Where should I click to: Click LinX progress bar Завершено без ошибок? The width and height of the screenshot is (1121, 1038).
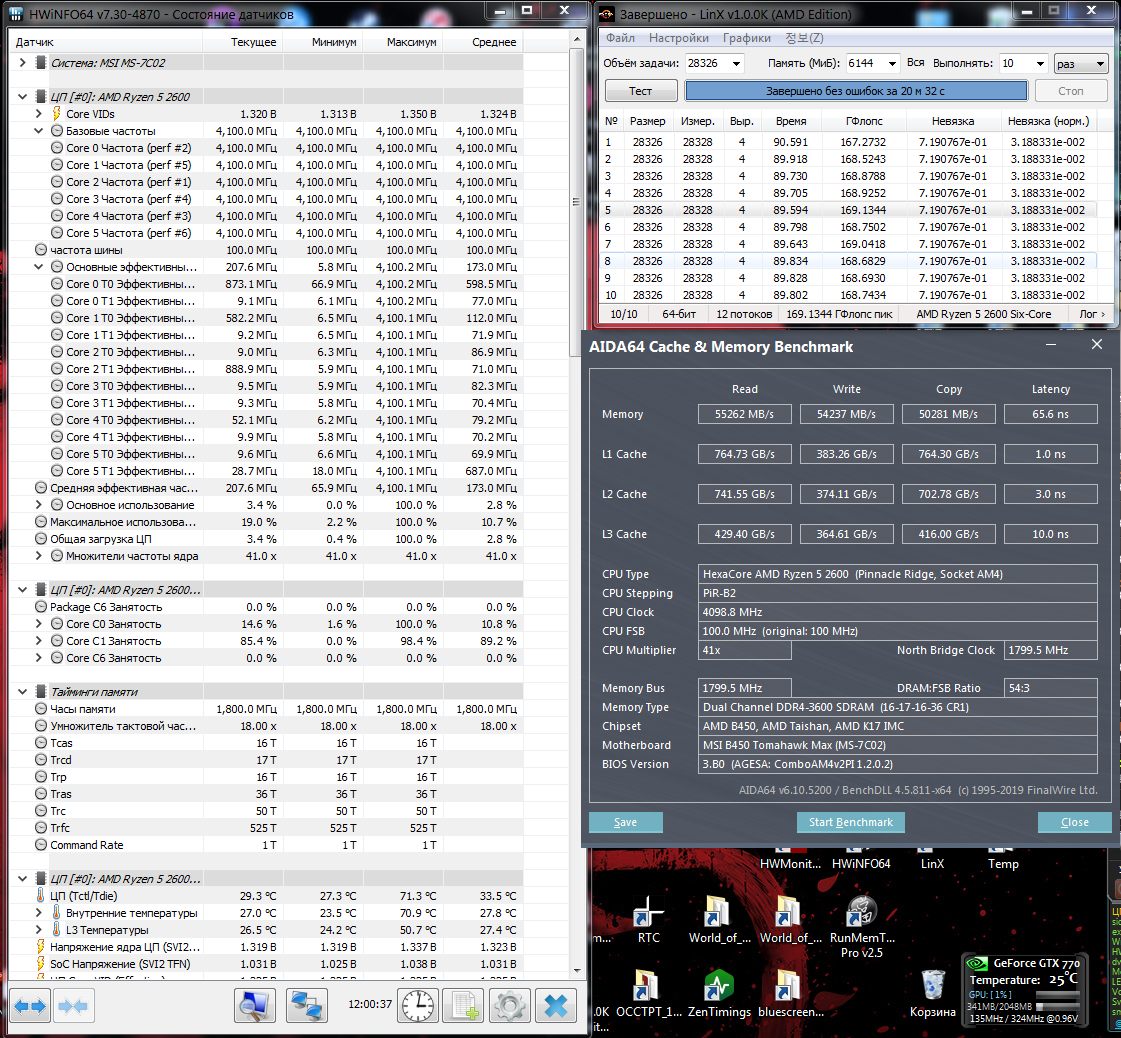(856, 91)
